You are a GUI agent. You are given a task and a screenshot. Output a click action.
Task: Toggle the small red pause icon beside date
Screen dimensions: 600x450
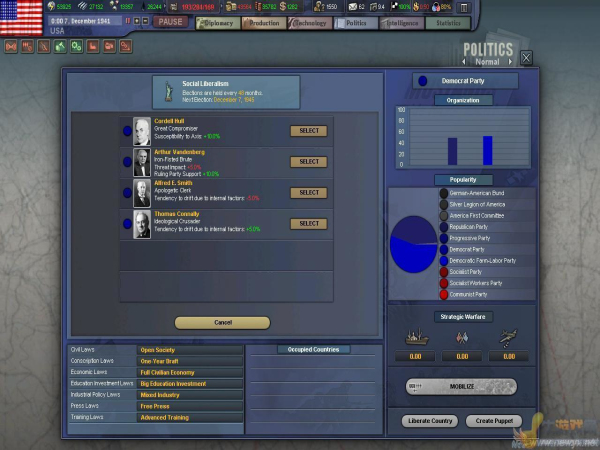pyautogui.click(x=128, y=21)
